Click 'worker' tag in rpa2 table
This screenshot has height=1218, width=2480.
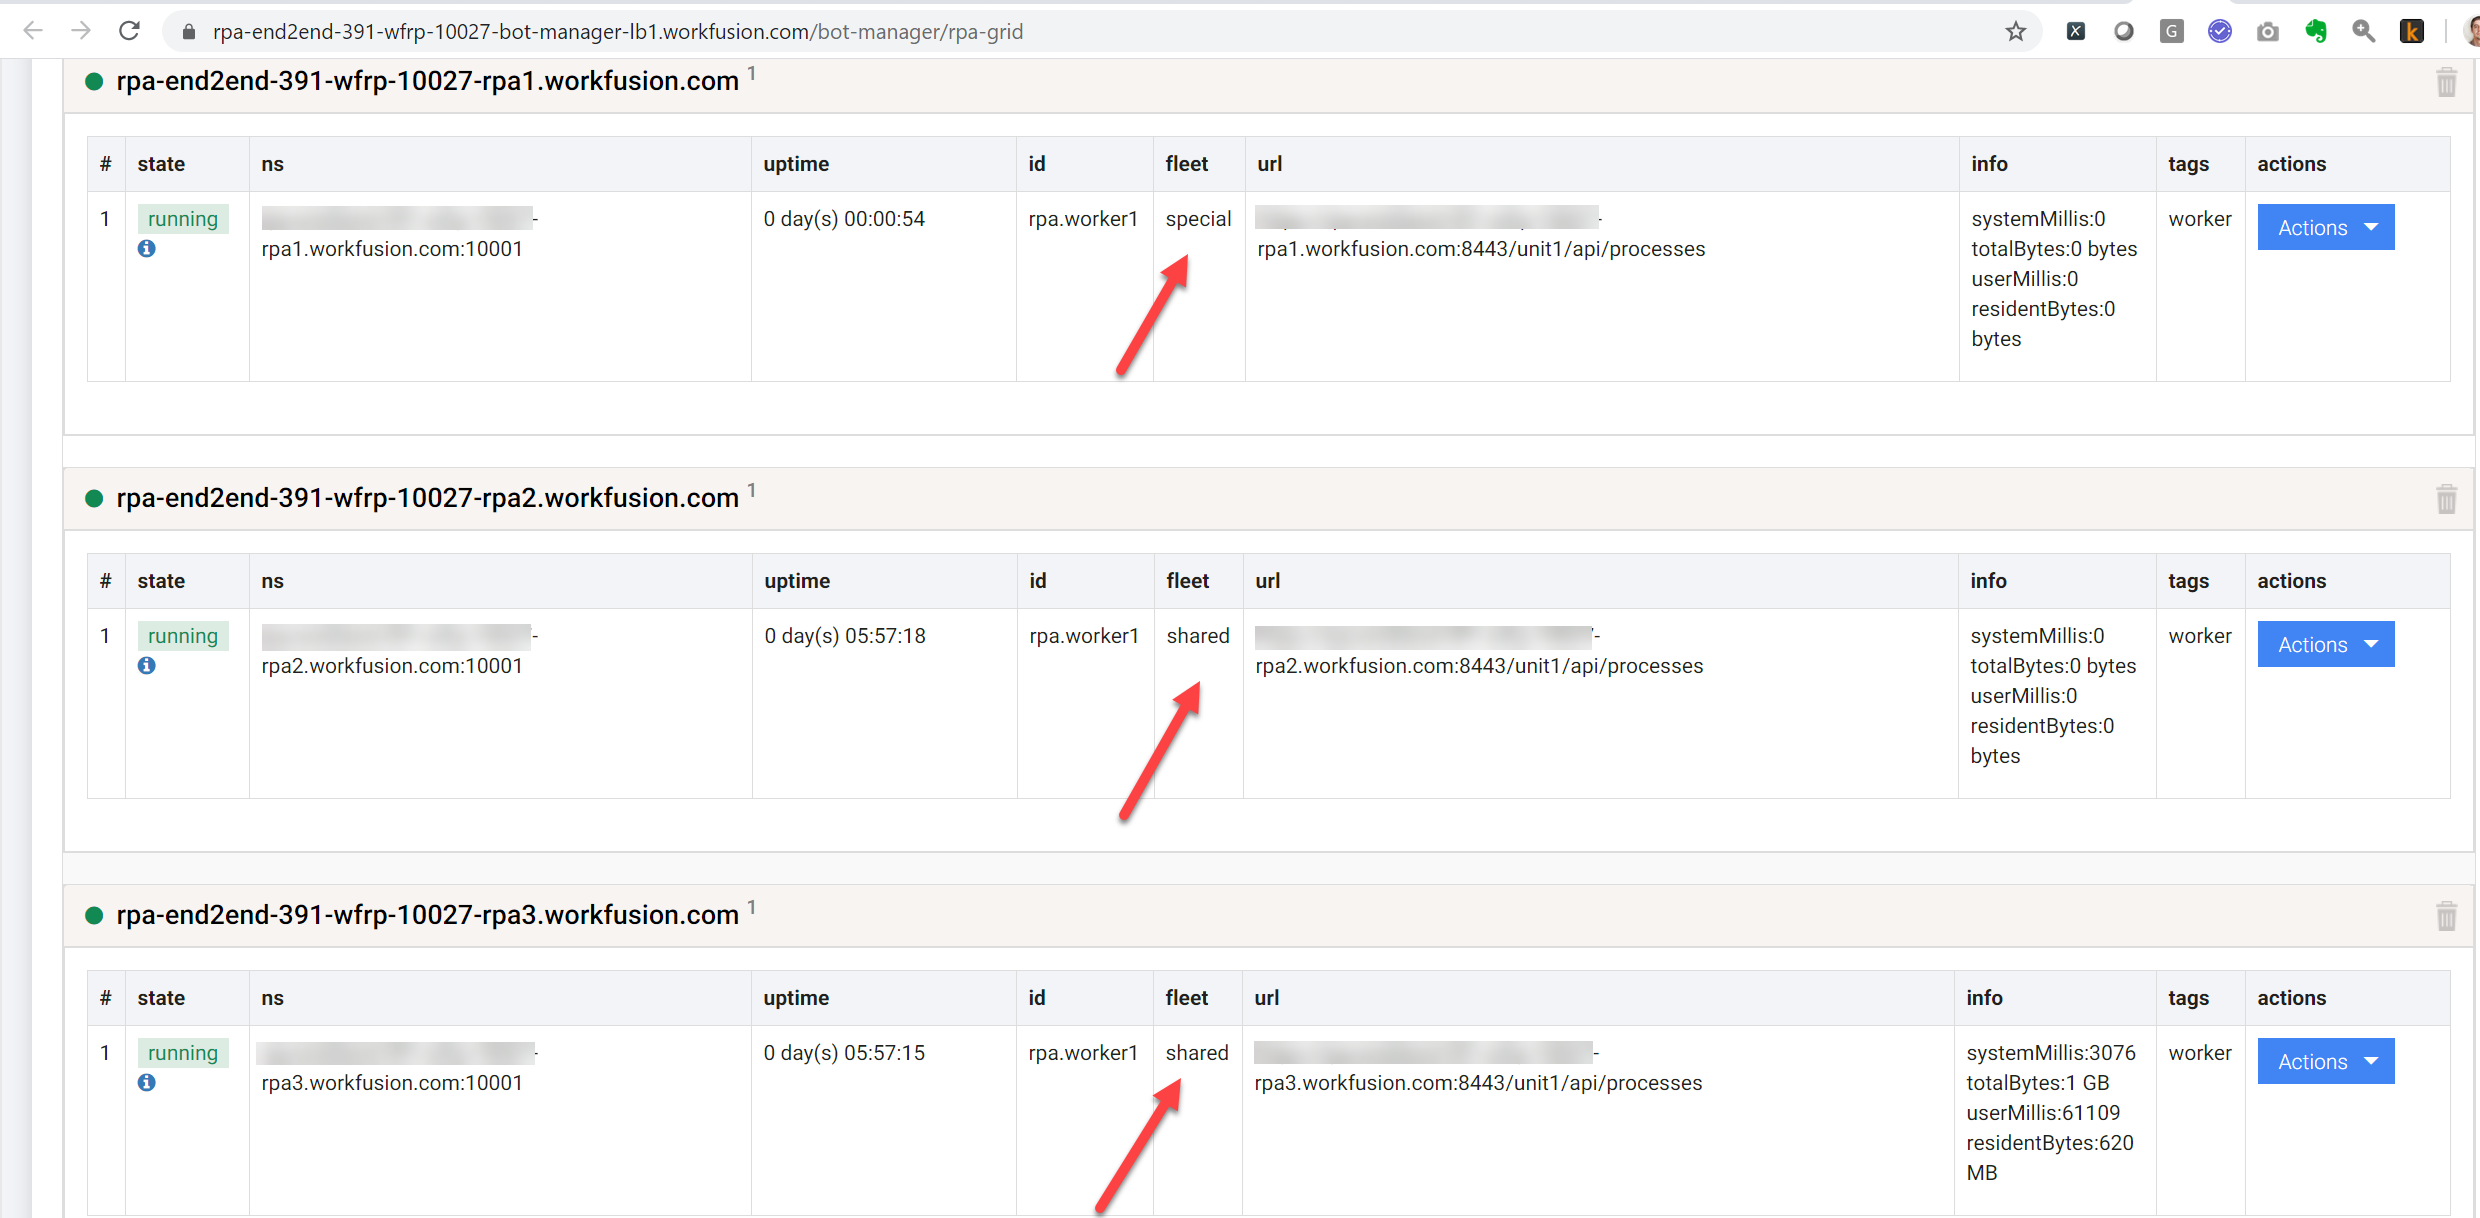coord(2200,636)
